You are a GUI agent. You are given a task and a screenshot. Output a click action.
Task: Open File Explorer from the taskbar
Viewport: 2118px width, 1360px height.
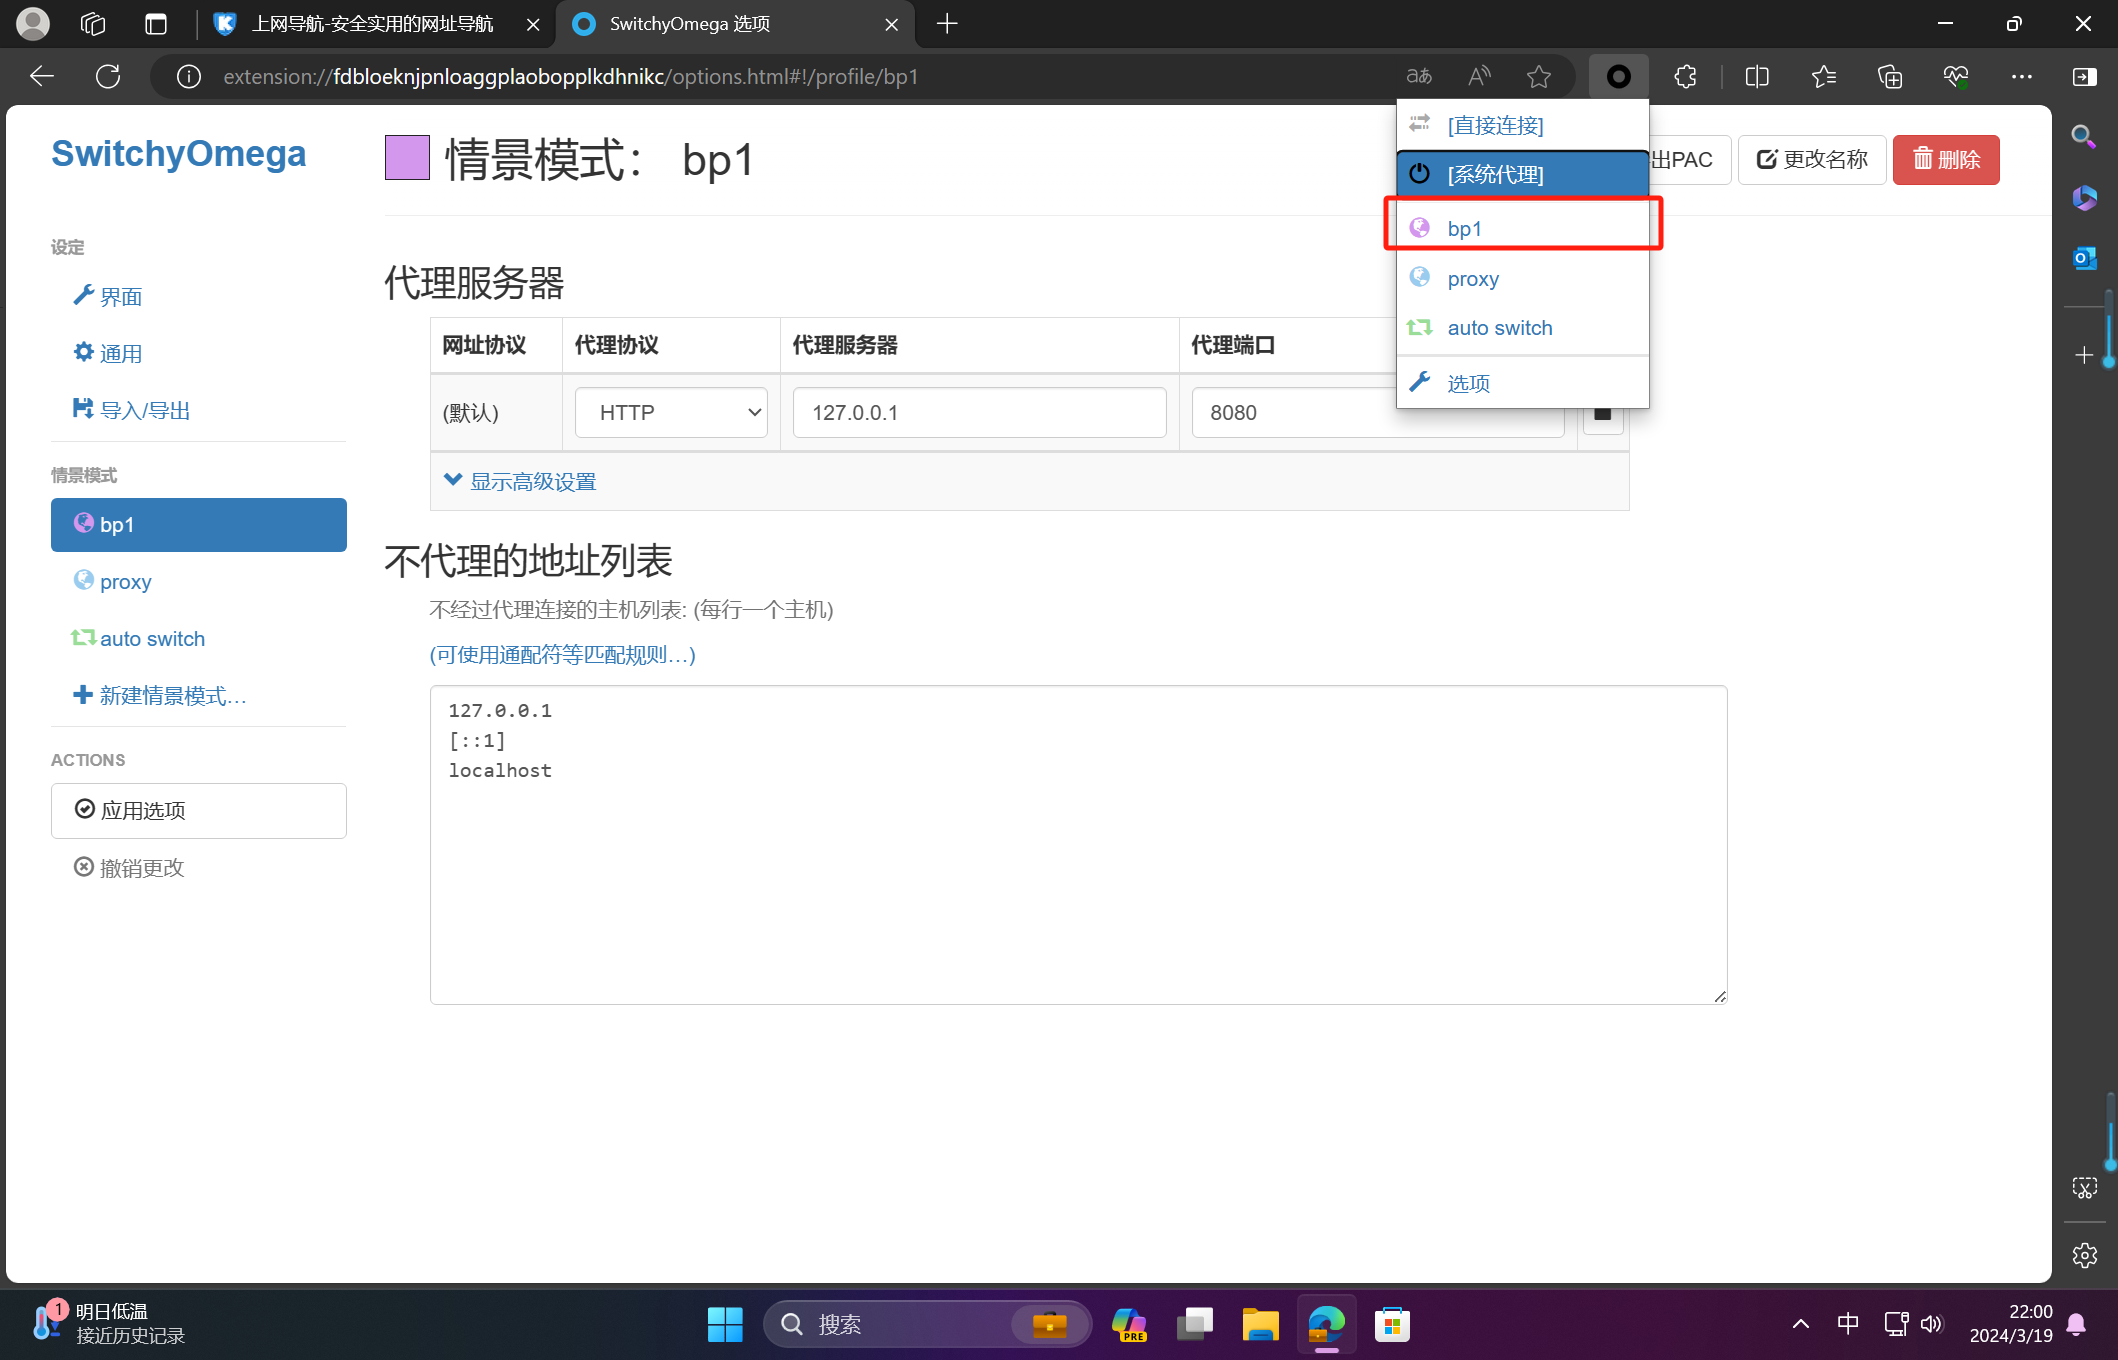(1260, 1323)
